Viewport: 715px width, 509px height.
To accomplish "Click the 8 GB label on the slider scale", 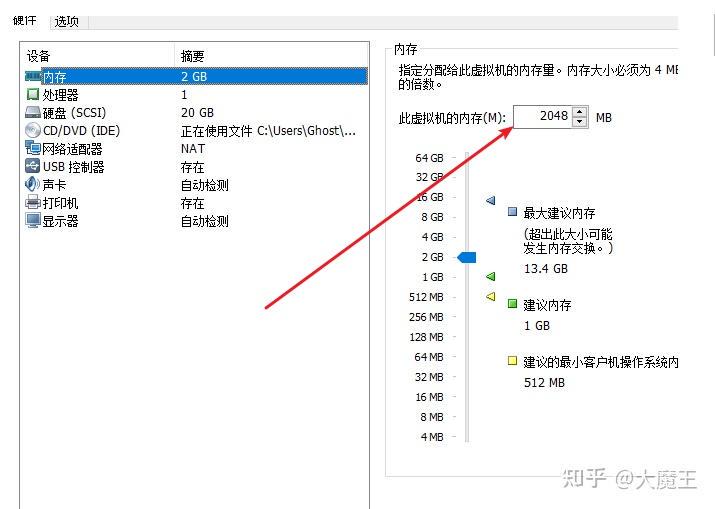I will click(x=432, y=217).
